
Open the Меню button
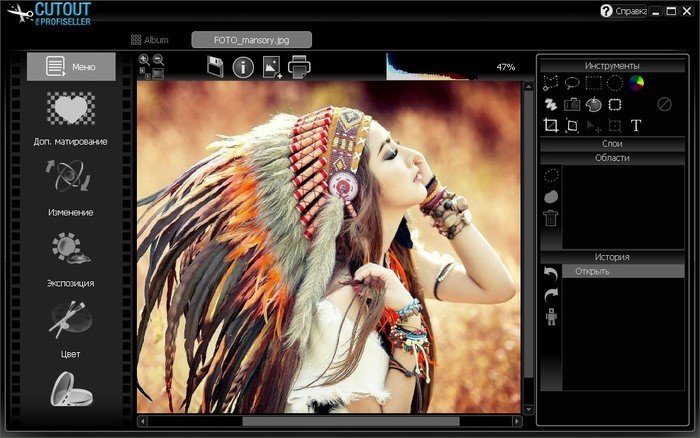[x=71, y=67]
